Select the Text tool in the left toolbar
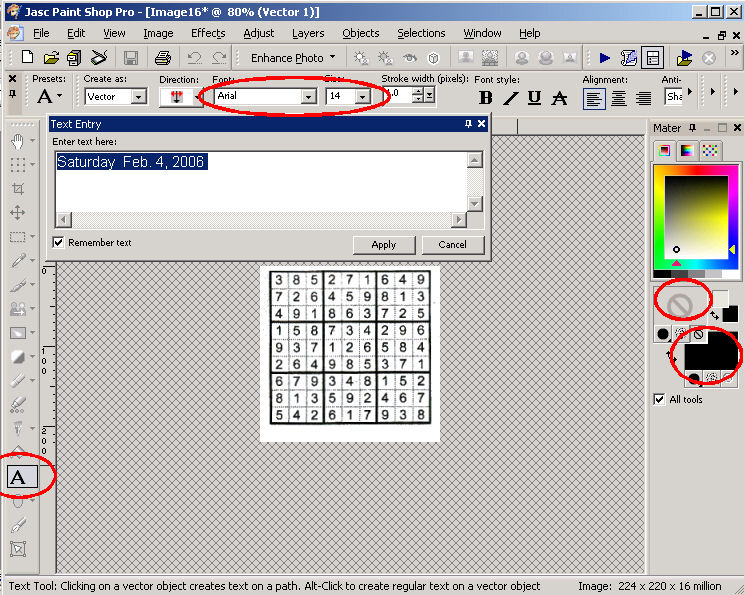This screenshot has height=595, width=745. [19, 477]
